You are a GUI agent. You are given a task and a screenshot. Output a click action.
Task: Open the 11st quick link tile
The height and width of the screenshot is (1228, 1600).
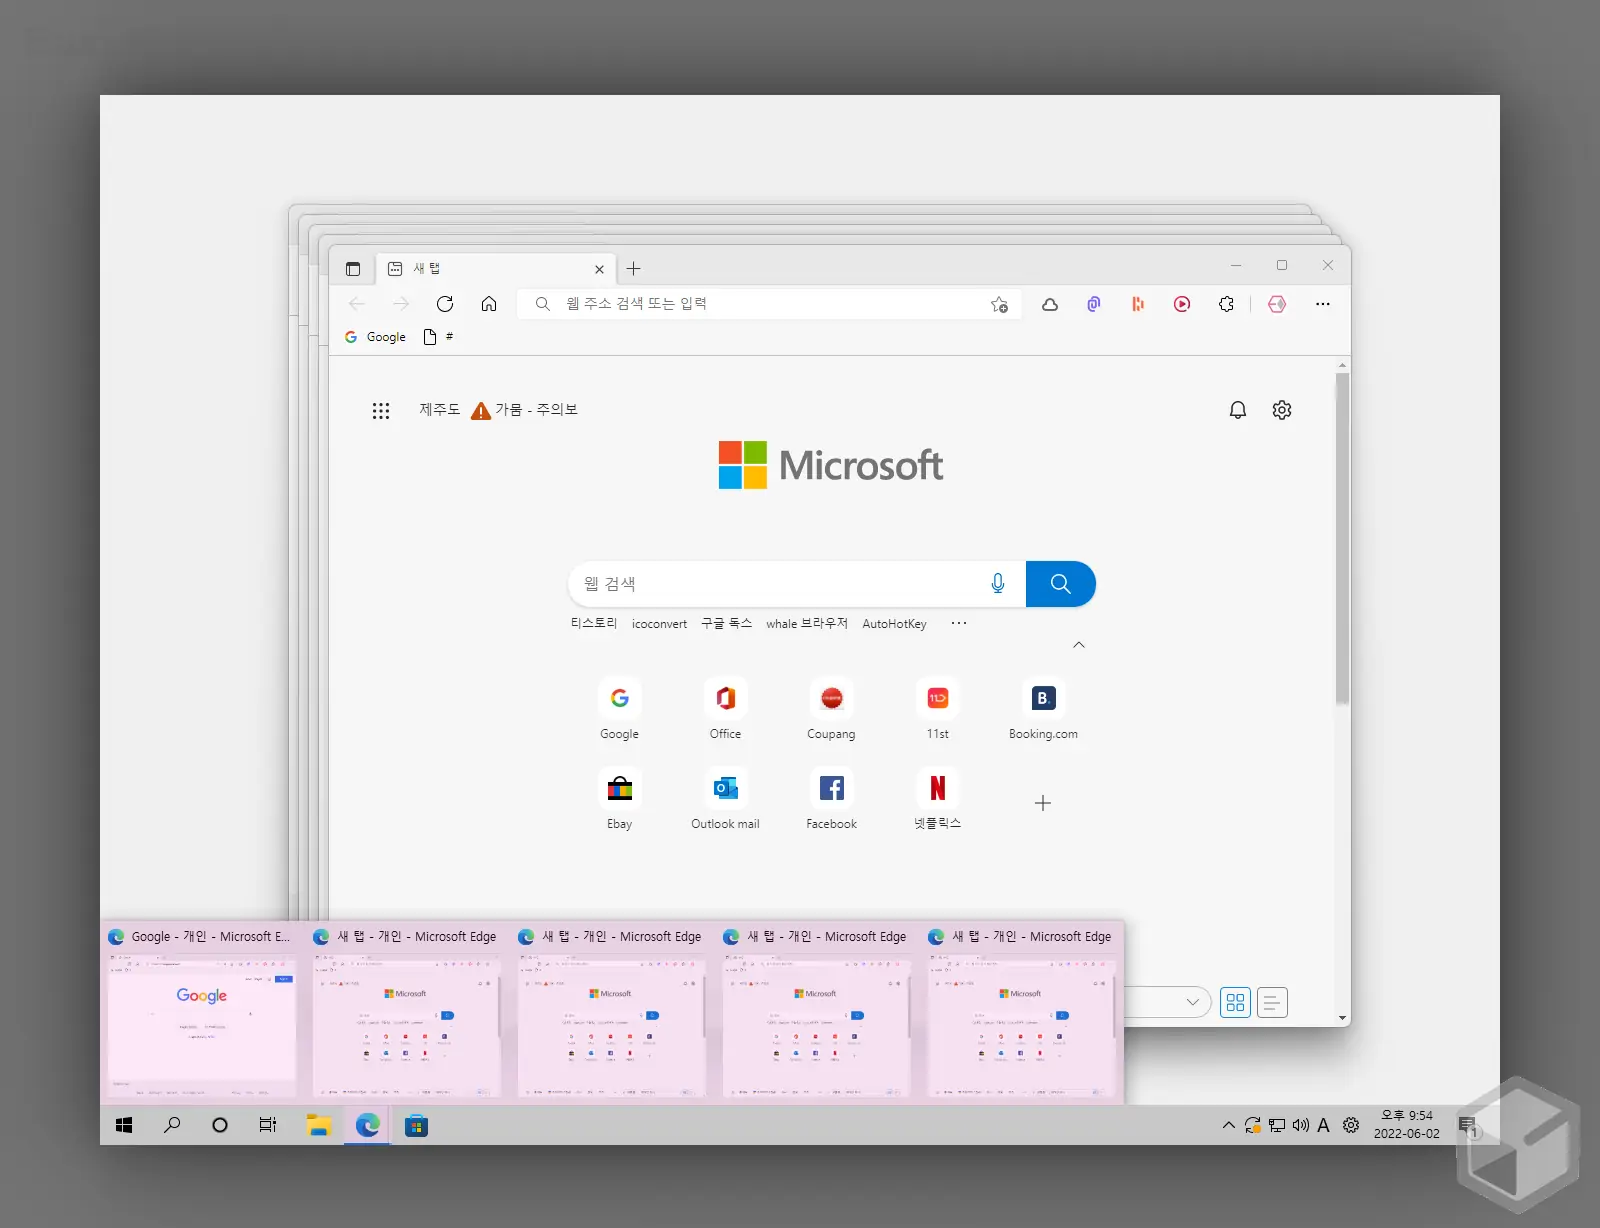click(x=937, y=709)
